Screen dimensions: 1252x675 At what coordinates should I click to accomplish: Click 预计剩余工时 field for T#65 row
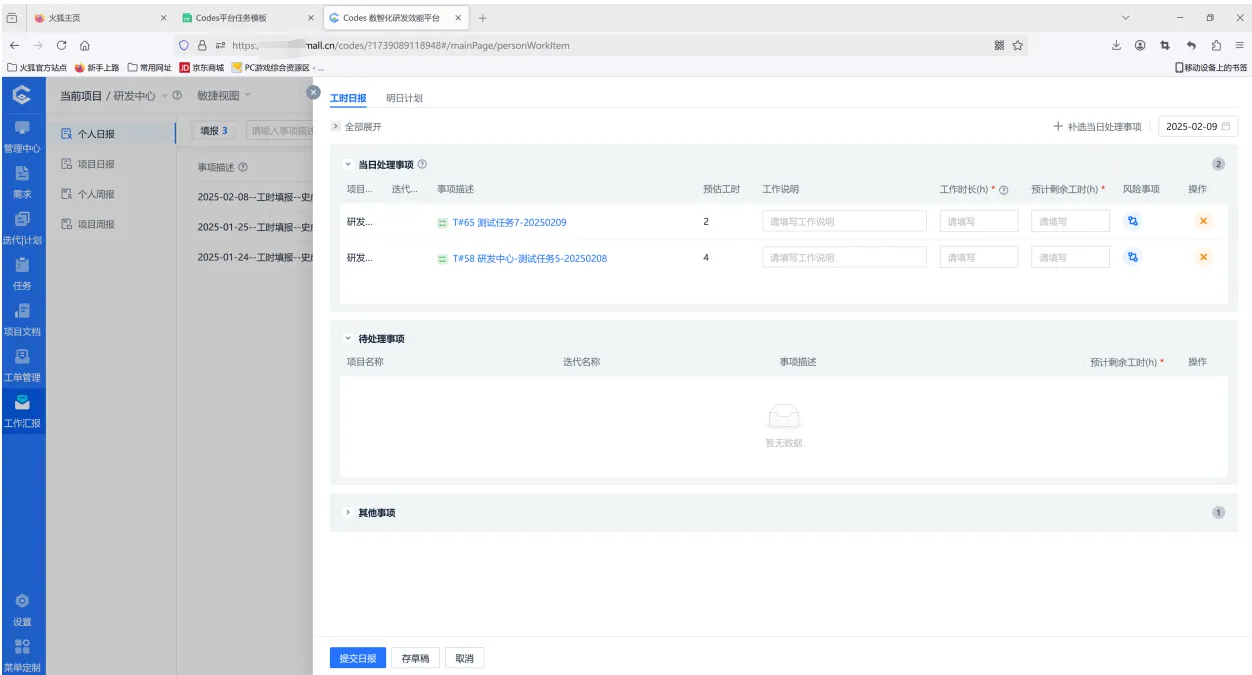(x=1070, y=222)
